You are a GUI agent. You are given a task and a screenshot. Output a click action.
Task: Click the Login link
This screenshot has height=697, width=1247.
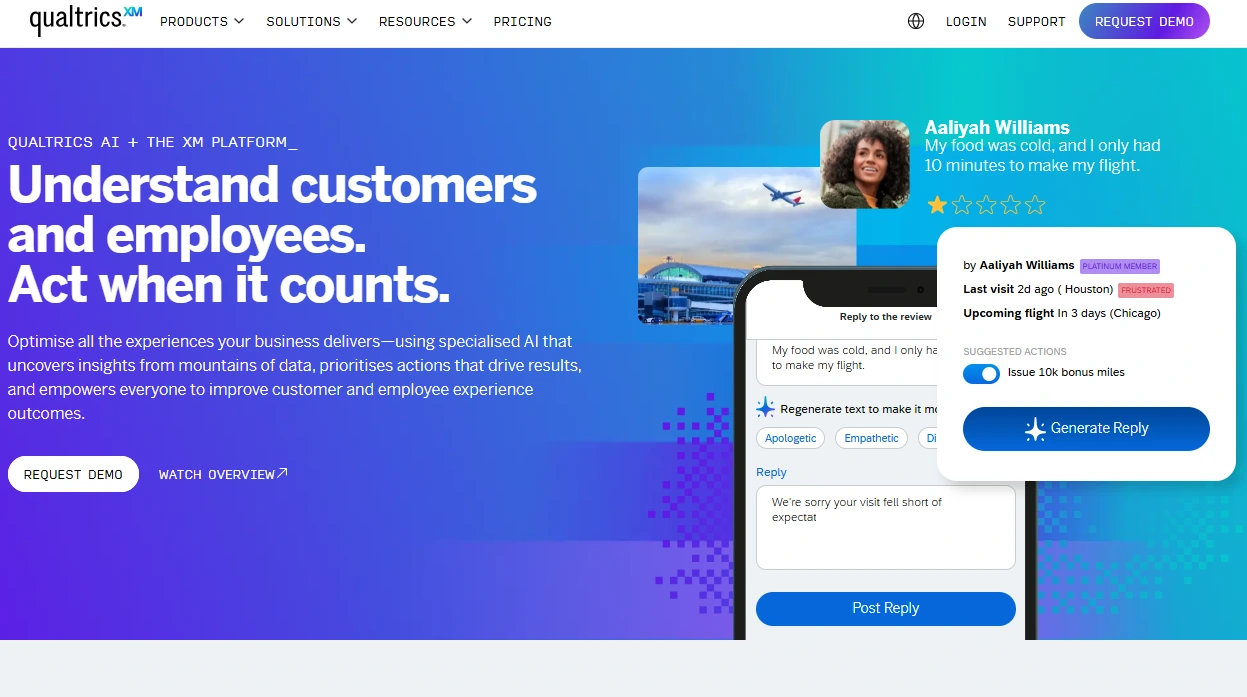[966, 21]
